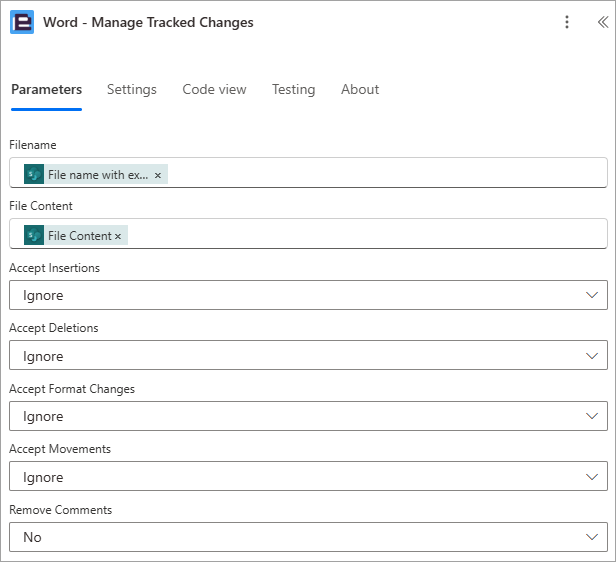Collapse the panel with double chevron icon
616x562 pixels.
tap(603, 22)
